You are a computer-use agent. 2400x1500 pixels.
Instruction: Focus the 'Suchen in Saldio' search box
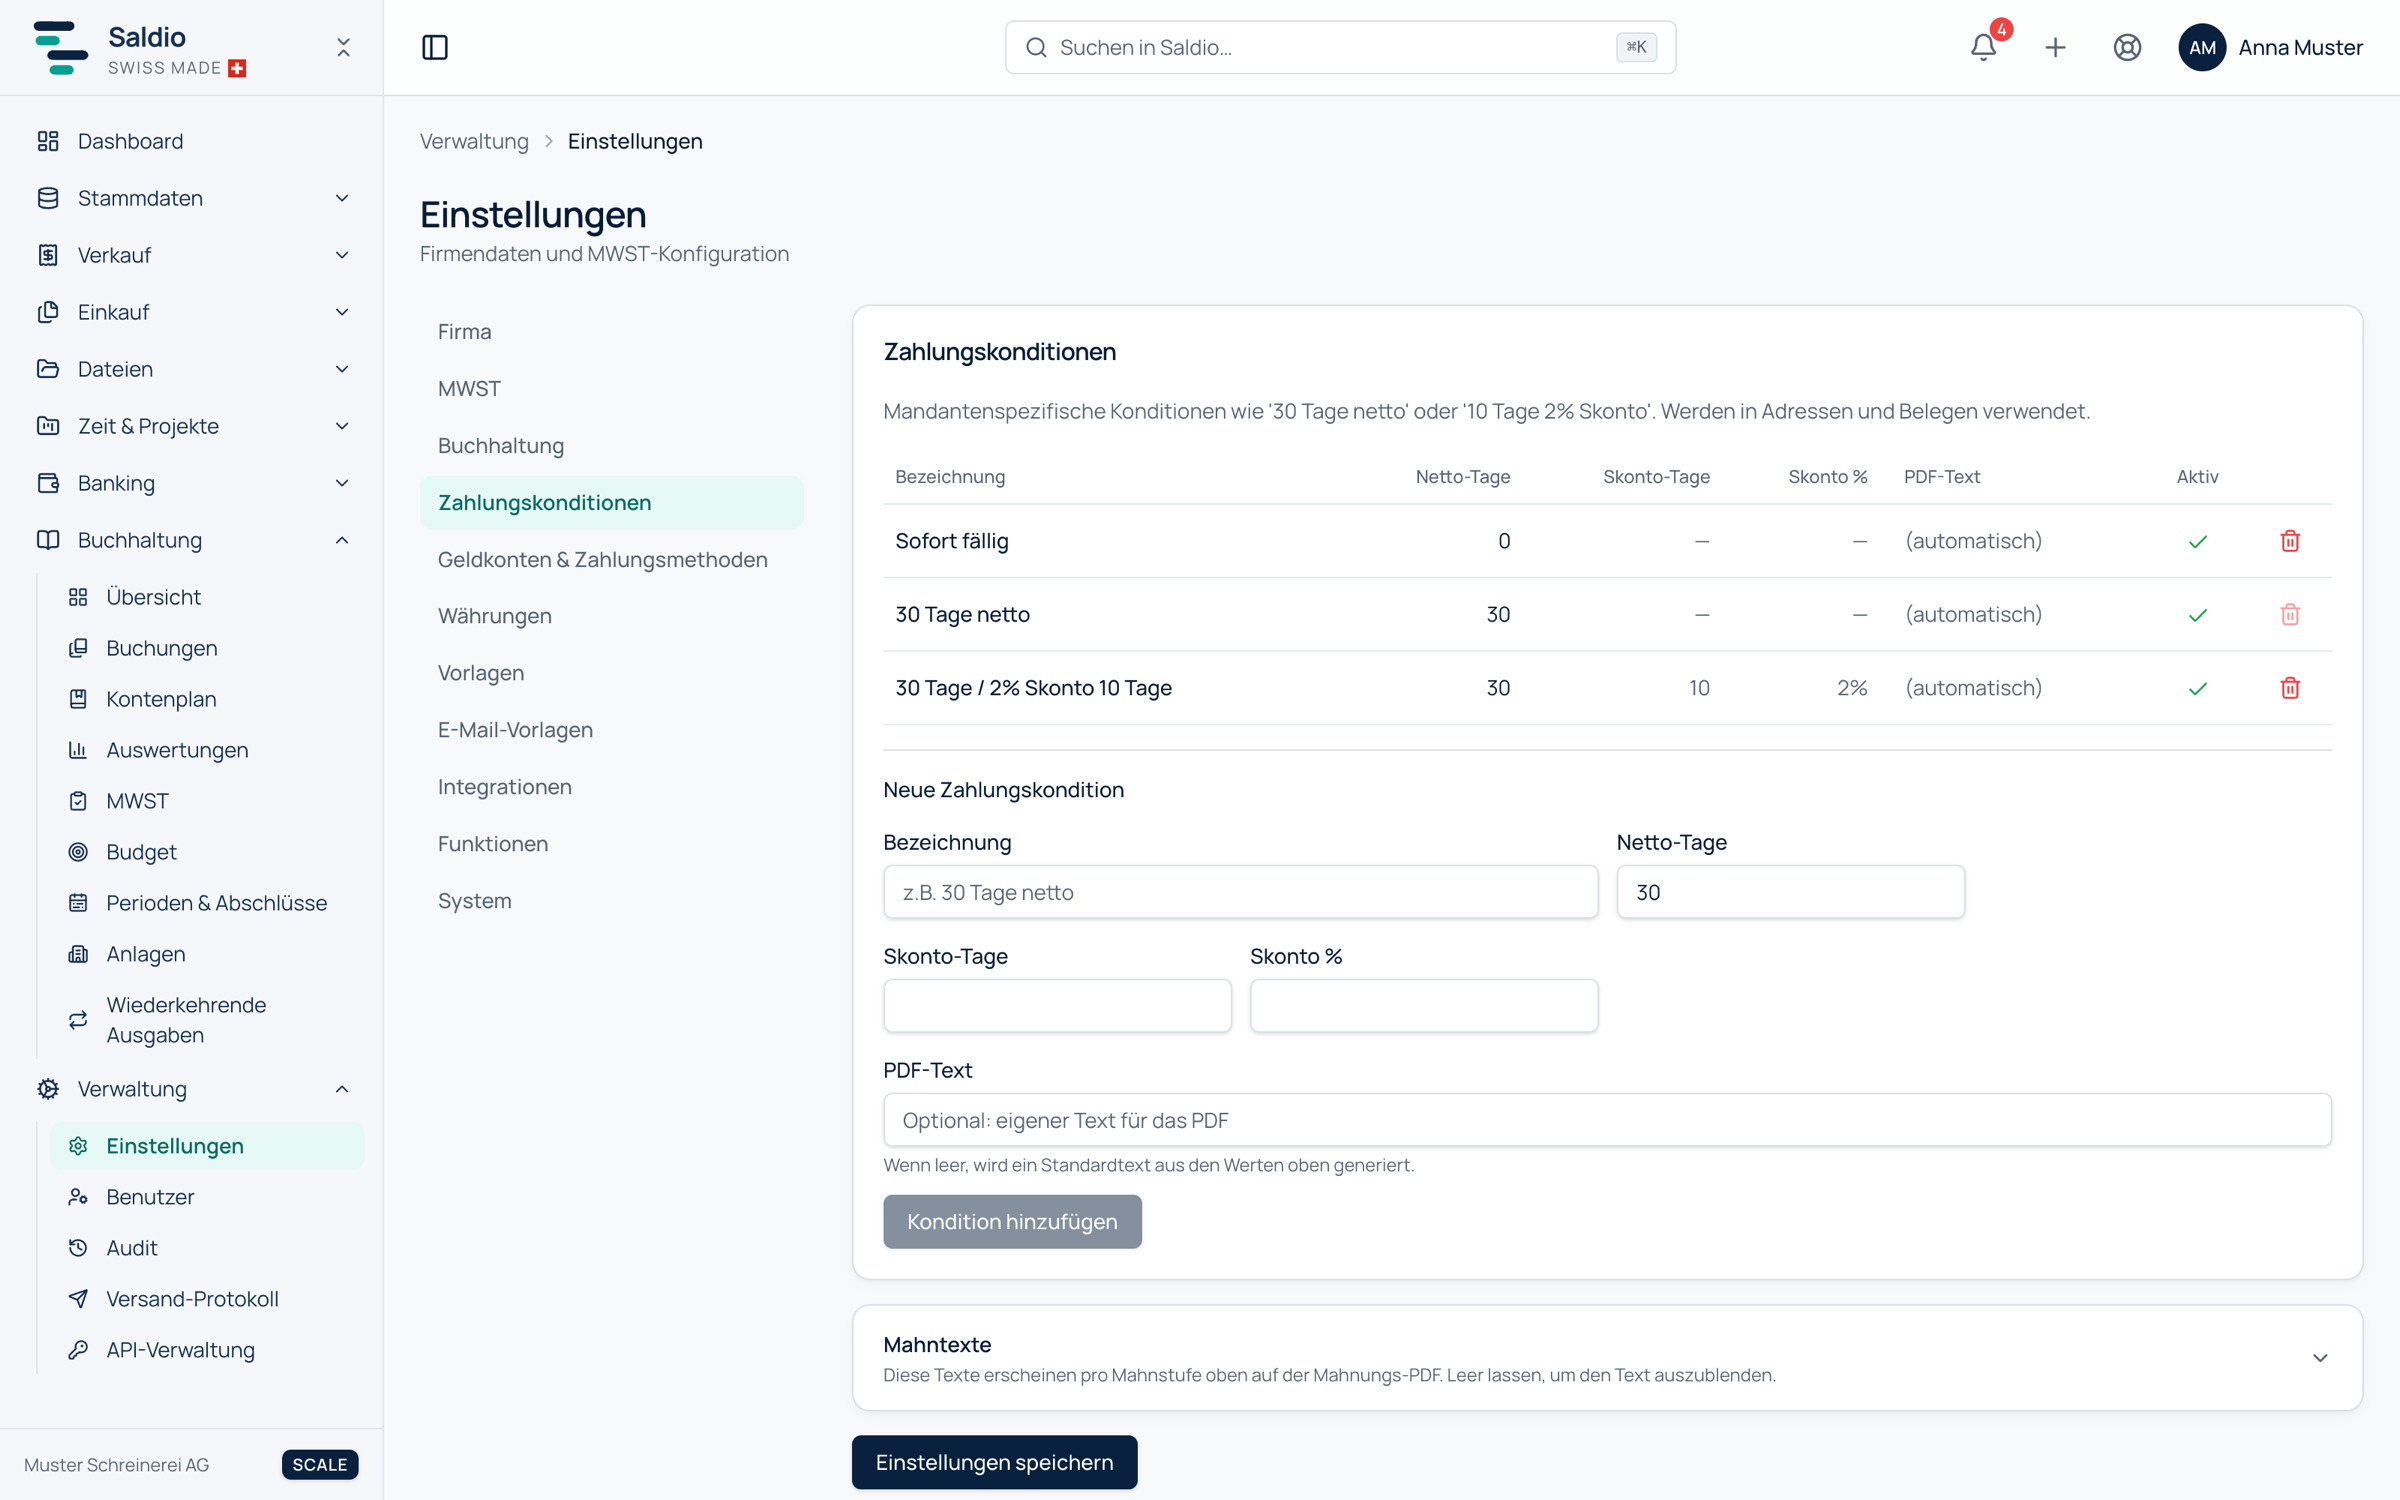point(1340,47)
